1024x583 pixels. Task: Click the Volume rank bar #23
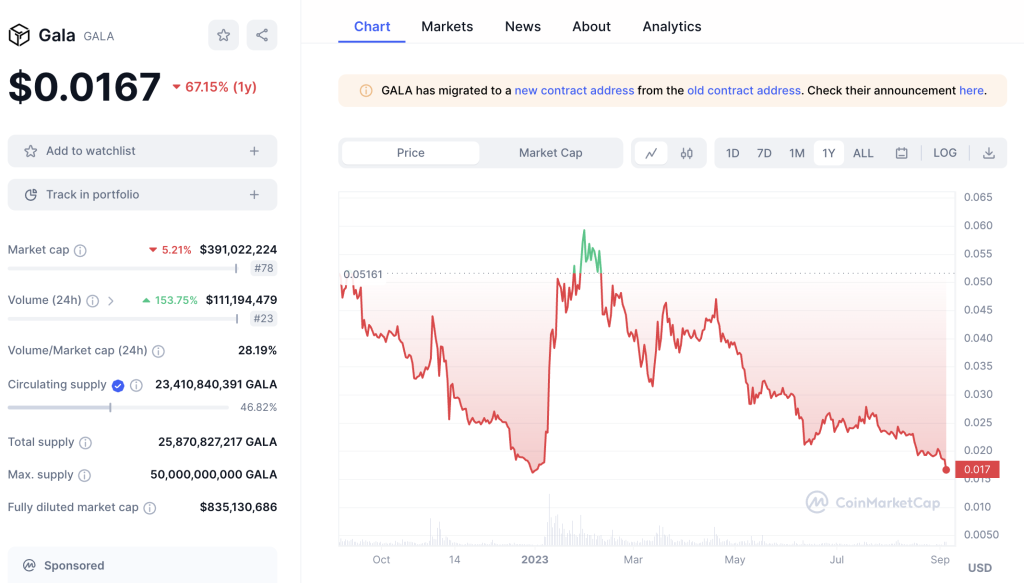122,319
